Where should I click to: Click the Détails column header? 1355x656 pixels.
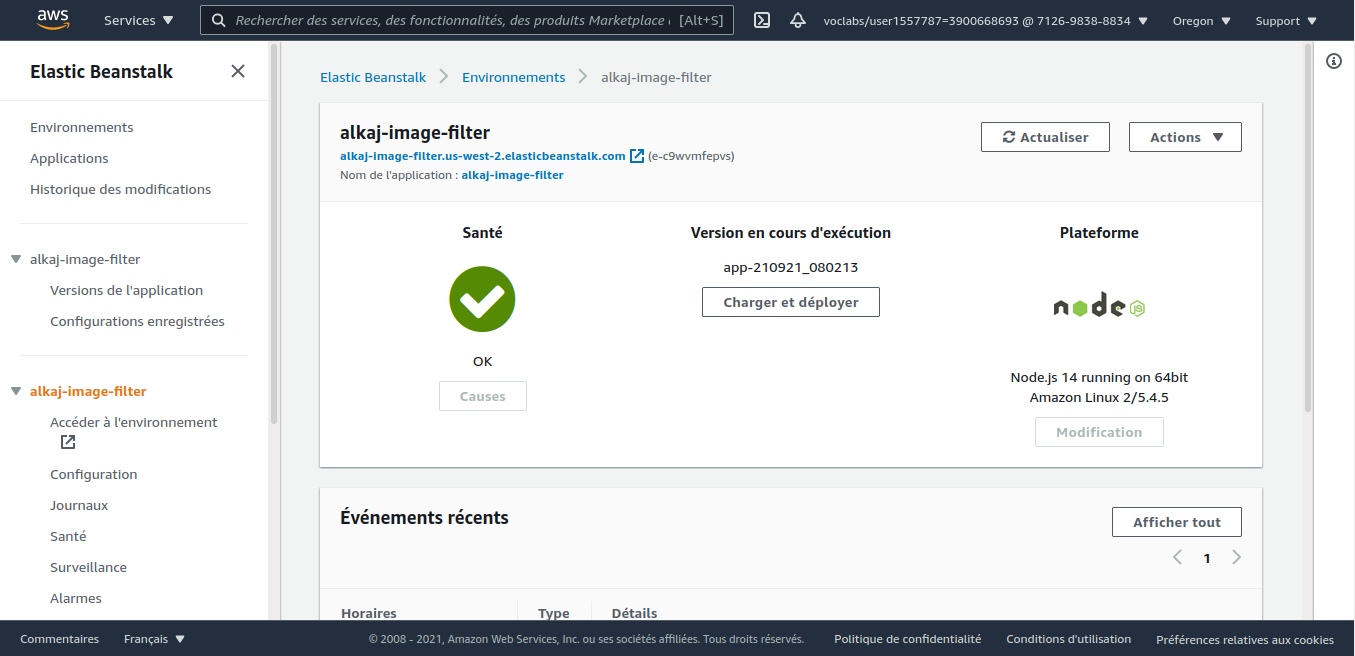635,613
